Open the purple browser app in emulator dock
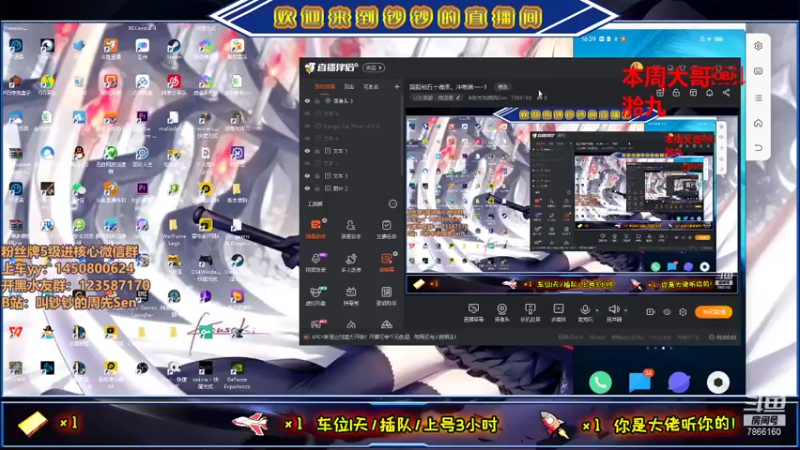The width and height of the screenshot is (800, 450). tap(679, 382)
